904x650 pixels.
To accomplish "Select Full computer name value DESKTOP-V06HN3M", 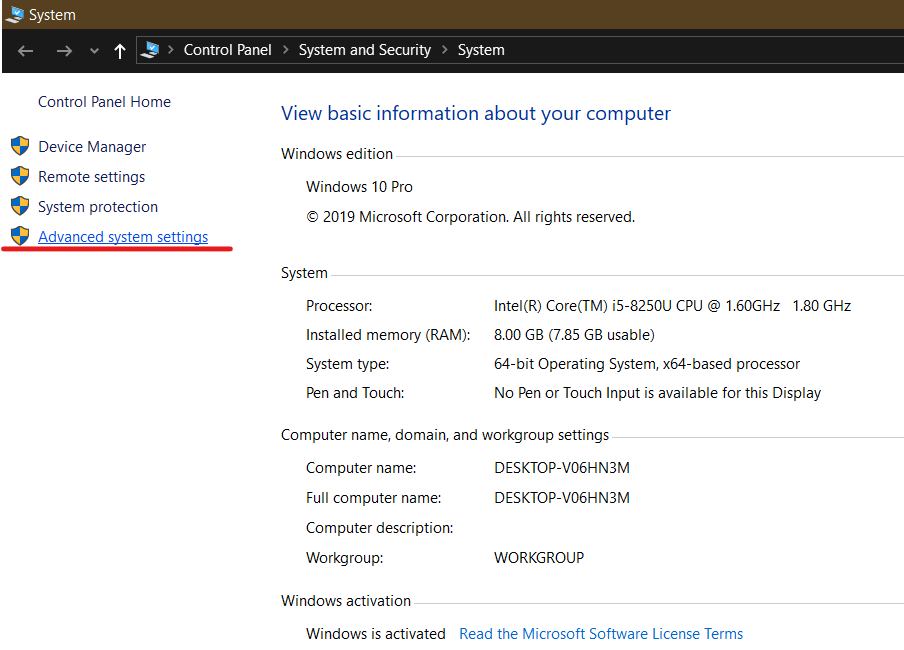I will pos(562,498).
